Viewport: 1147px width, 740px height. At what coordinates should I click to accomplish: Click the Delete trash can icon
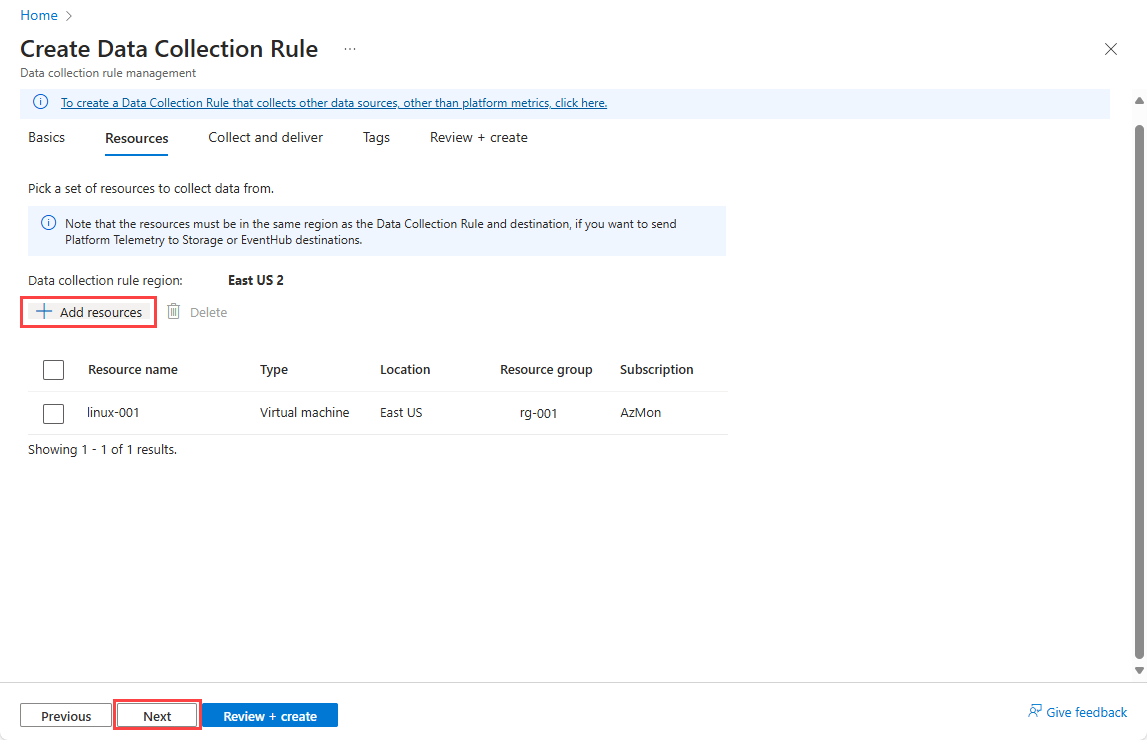click(173, 312)
